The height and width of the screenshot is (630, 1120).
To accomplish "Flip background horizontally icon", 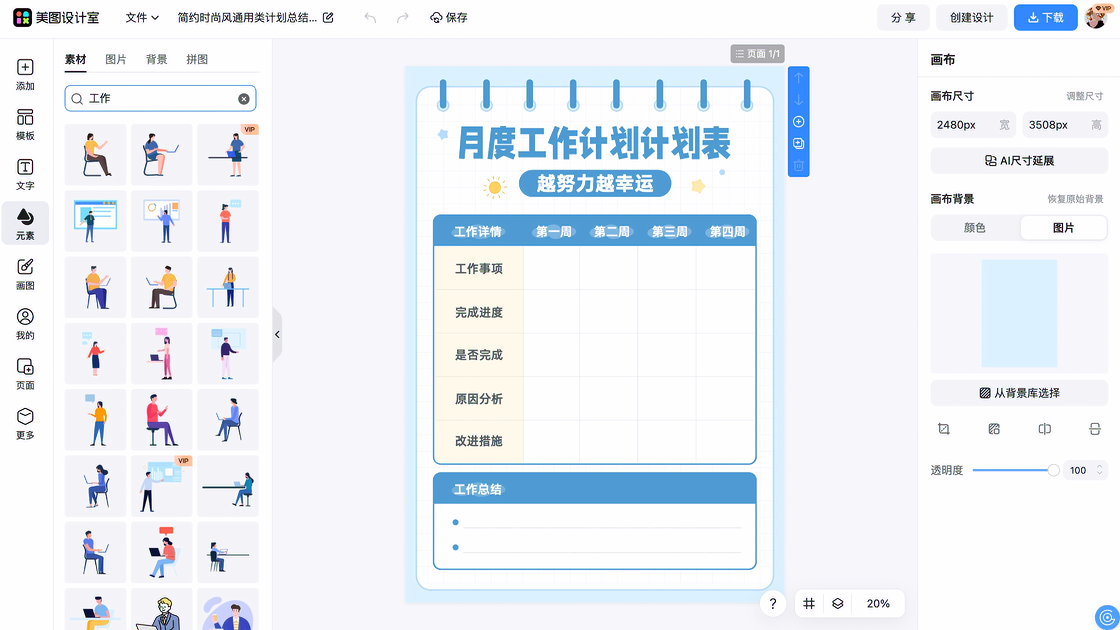I will pos(1044,429).
